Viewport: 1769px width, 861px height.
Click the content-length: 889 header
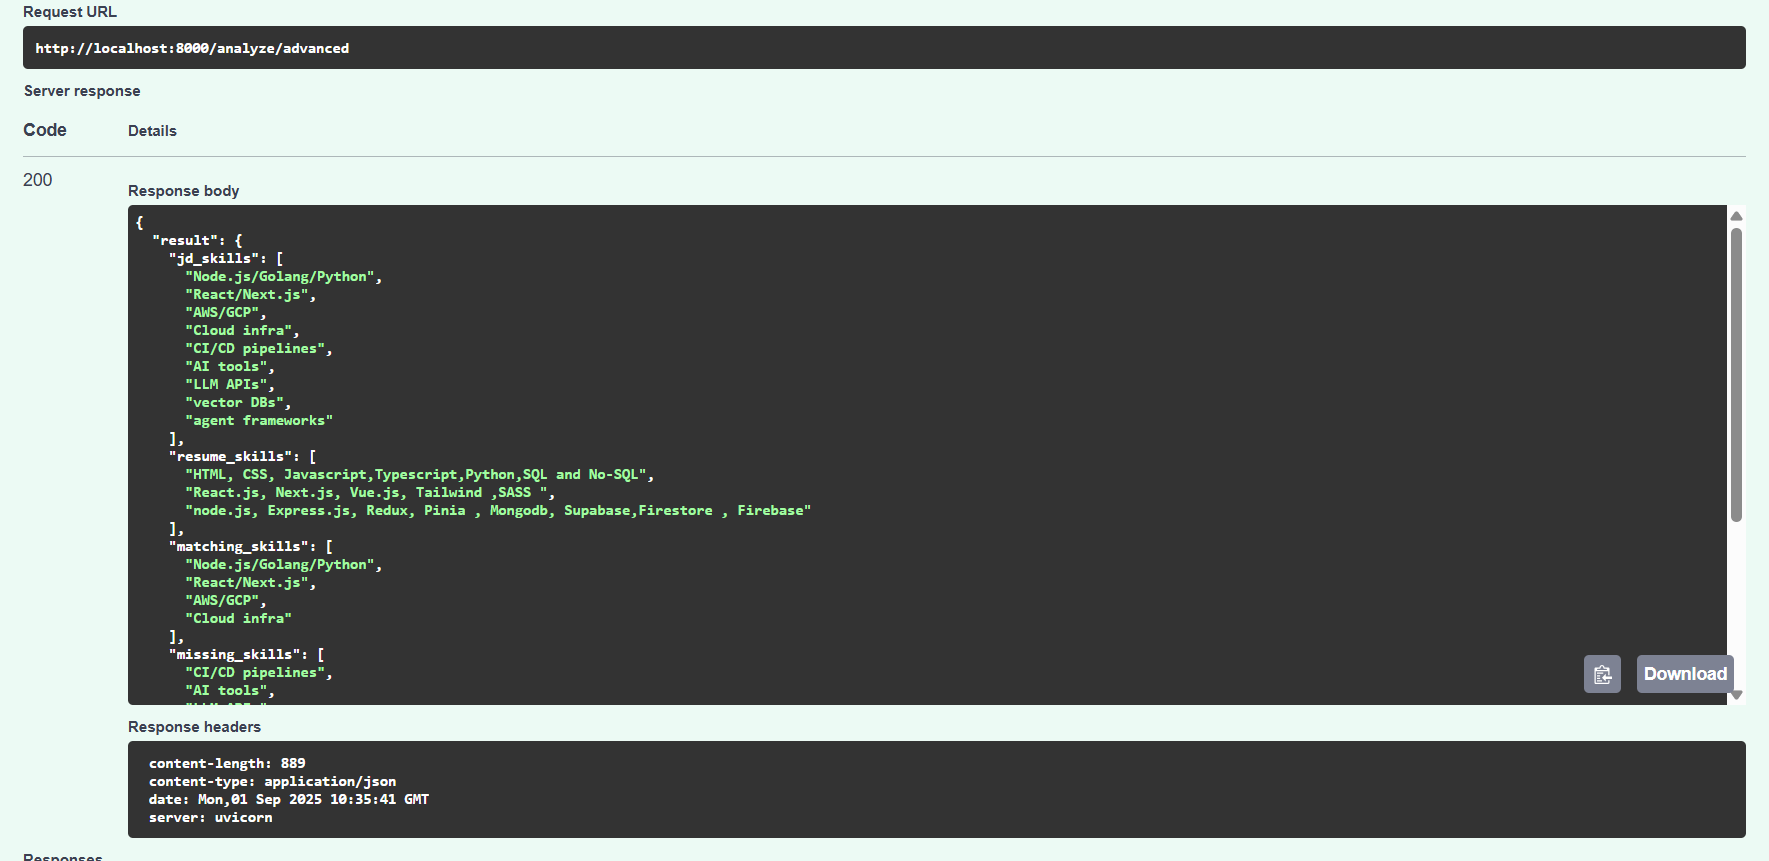(x=227, y=763)
